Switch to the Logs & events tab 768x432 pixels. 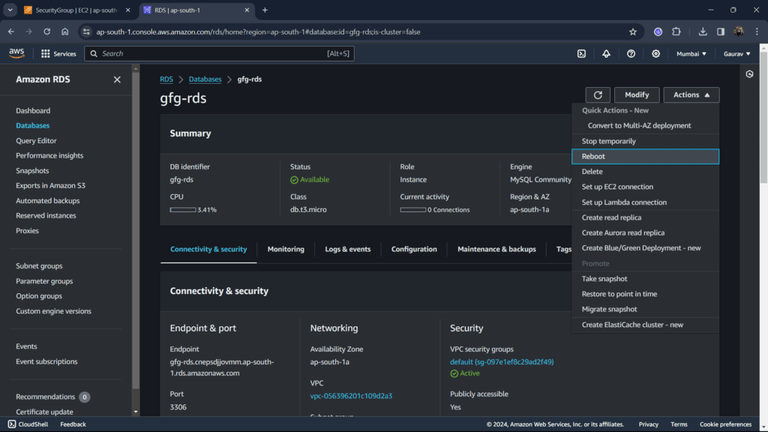pos(348,249)
